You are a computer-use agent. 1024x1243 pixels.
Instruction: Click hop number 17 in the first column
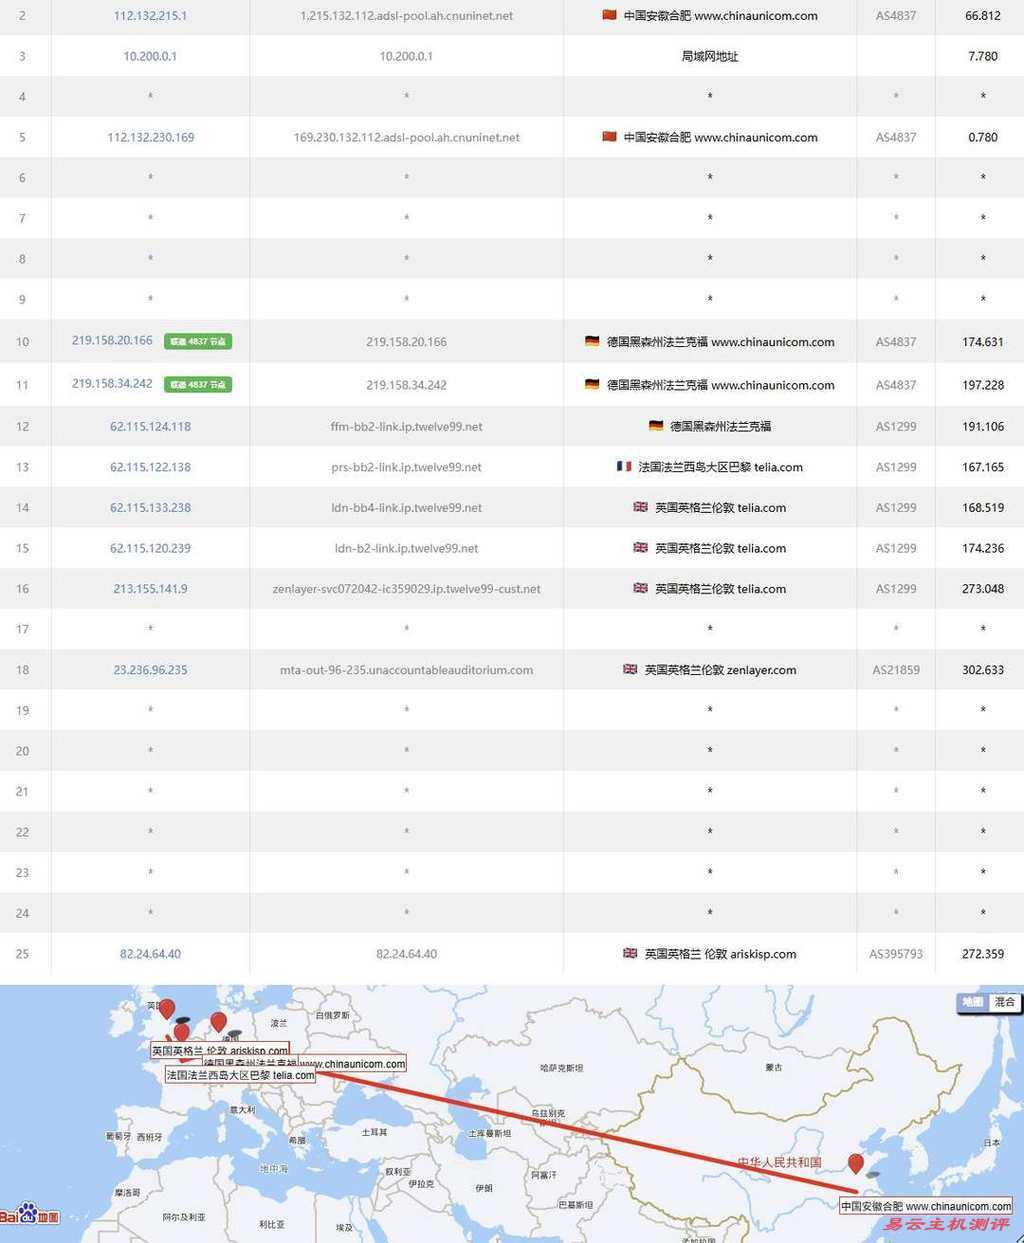[x=22, y=629]
